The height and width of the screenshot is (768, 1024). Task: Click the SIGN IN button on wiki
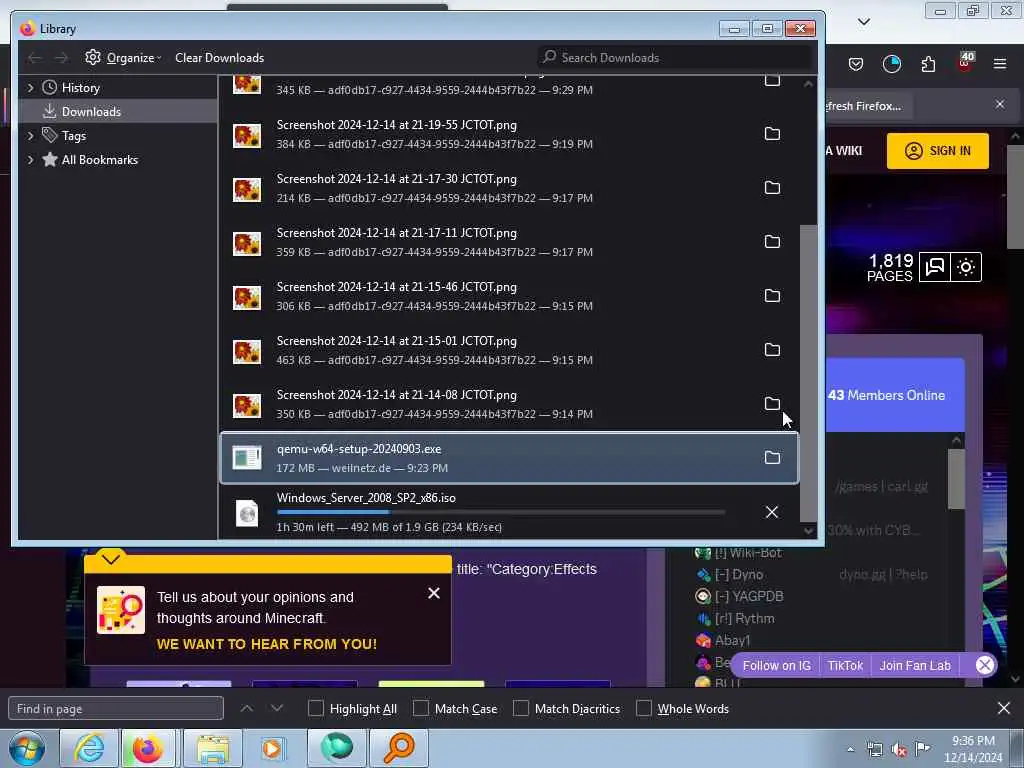[x=937, y=151]
